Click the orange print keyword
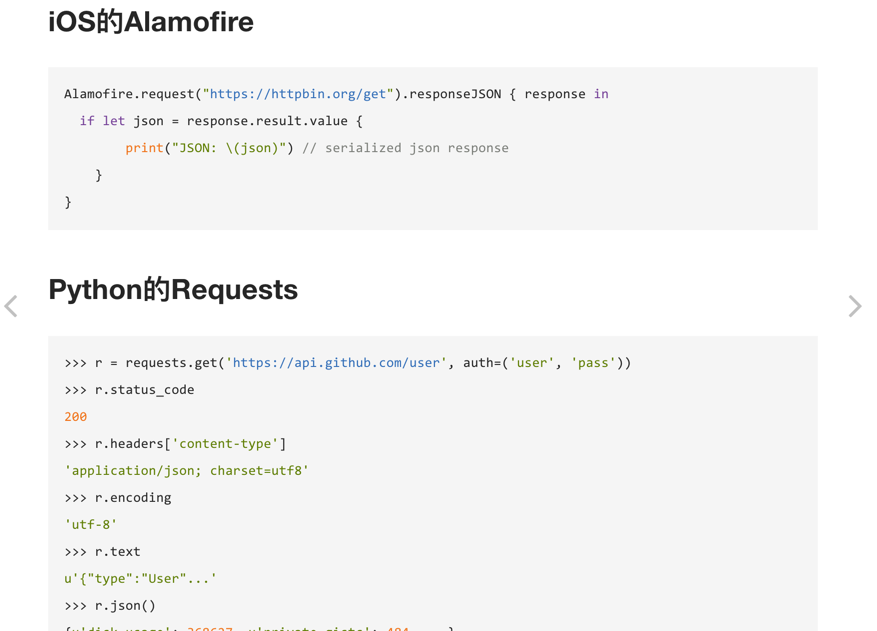The width and height of the screenshot is (877, 631). pyautogui.click(x=144, y=148)
